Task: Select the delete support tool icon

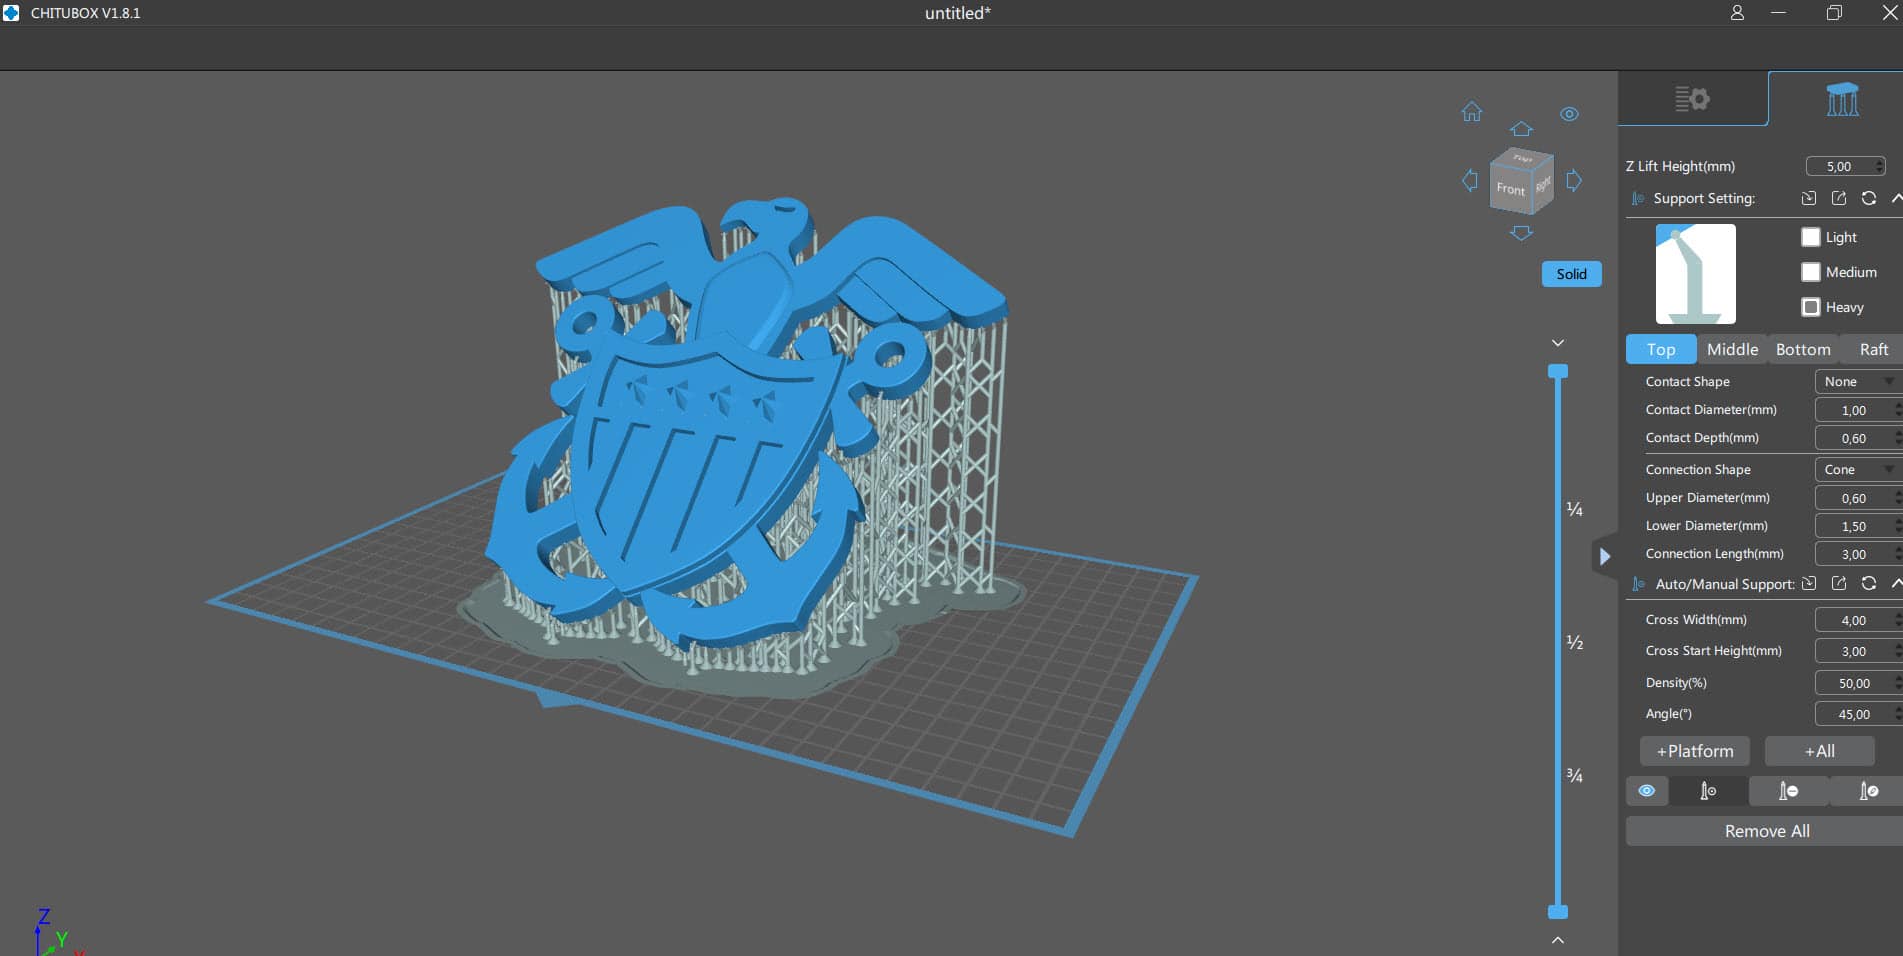Action: [x=1788, y=791]
